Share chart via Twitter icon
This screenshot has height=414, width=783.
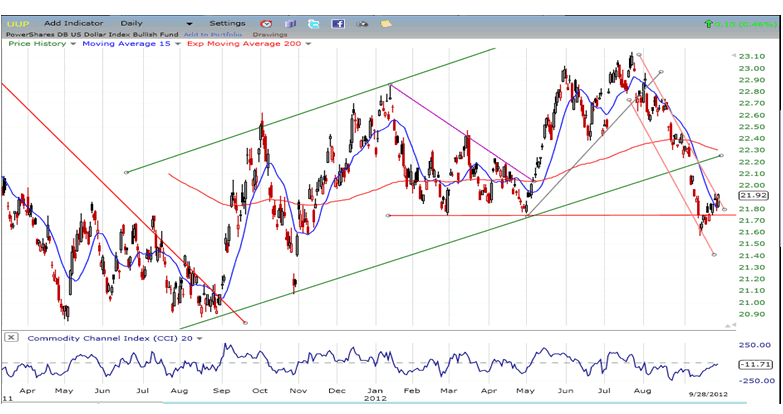click(314, 22)
